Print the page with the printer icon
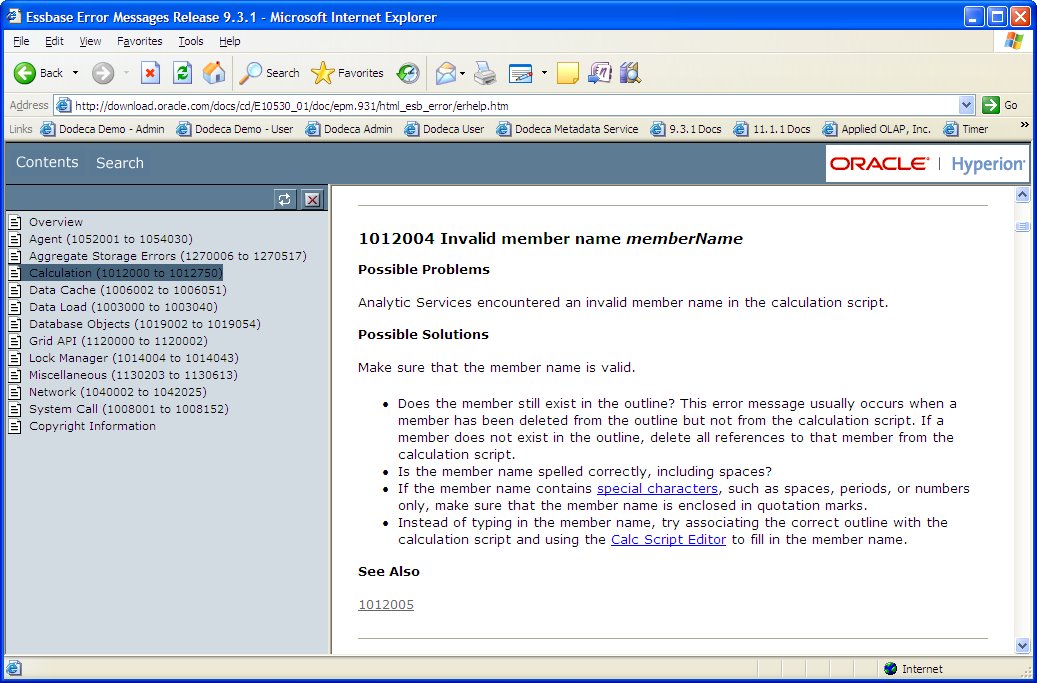 click(x=485, y=73)
